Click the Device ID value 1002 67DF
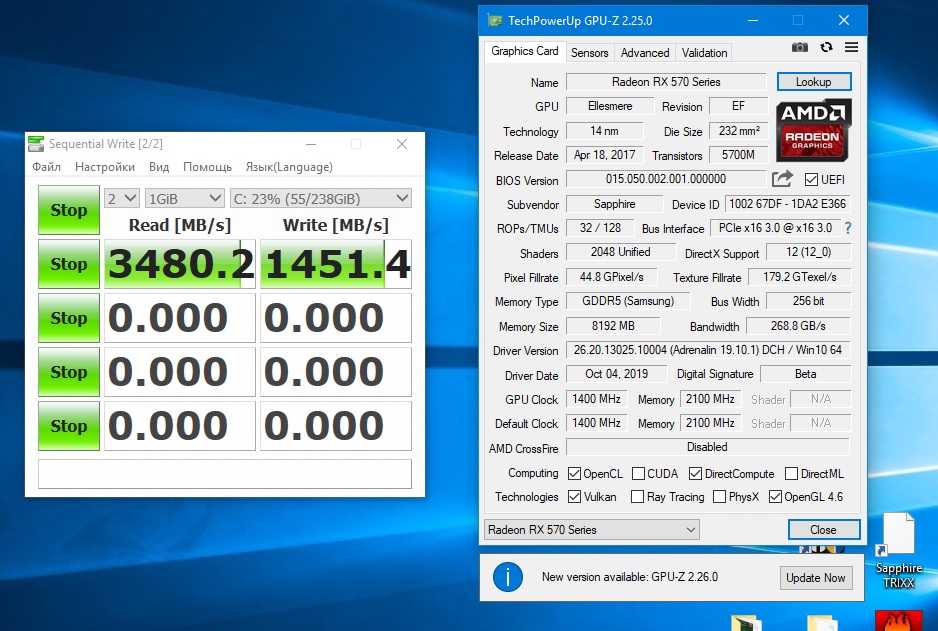938x631 pixels. pos(787,204)
